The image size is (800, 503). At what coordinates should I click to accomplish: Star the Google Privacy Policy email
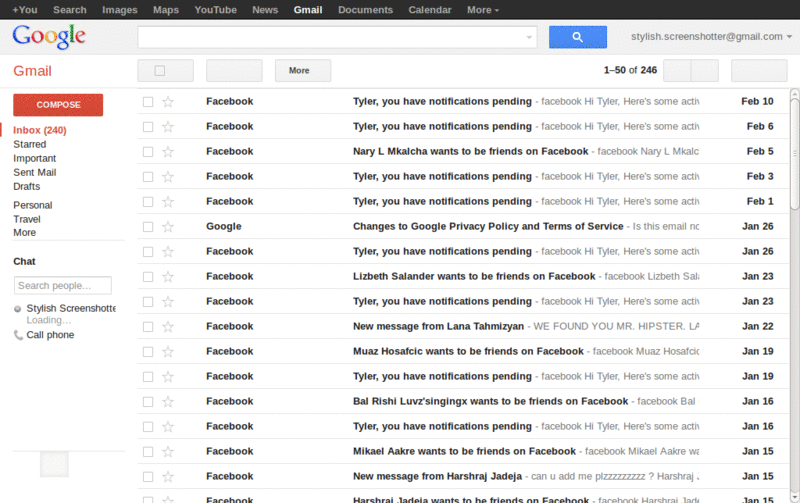click(x=168, y=227)
